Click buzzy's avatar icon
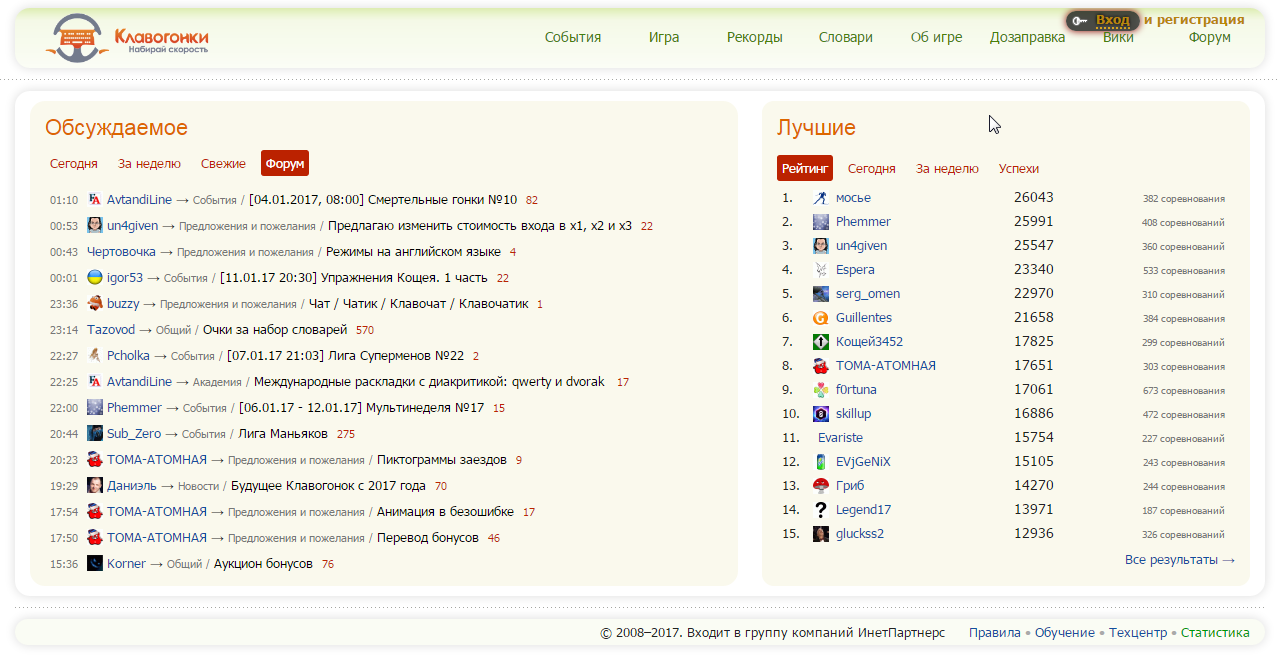 click(x=95, y=304)
